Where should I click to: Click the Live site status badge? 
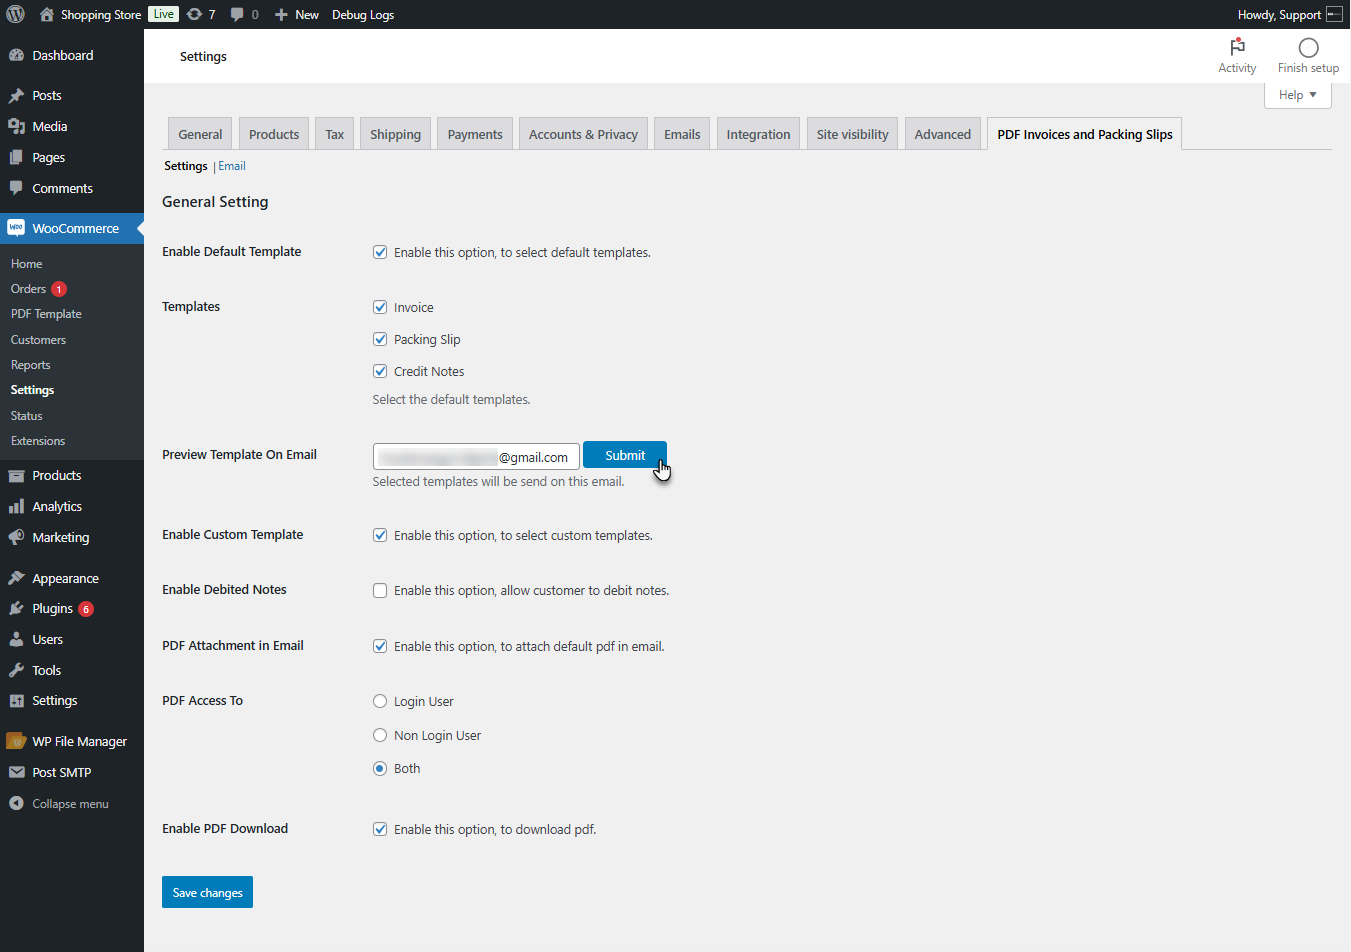pos(164,14)
